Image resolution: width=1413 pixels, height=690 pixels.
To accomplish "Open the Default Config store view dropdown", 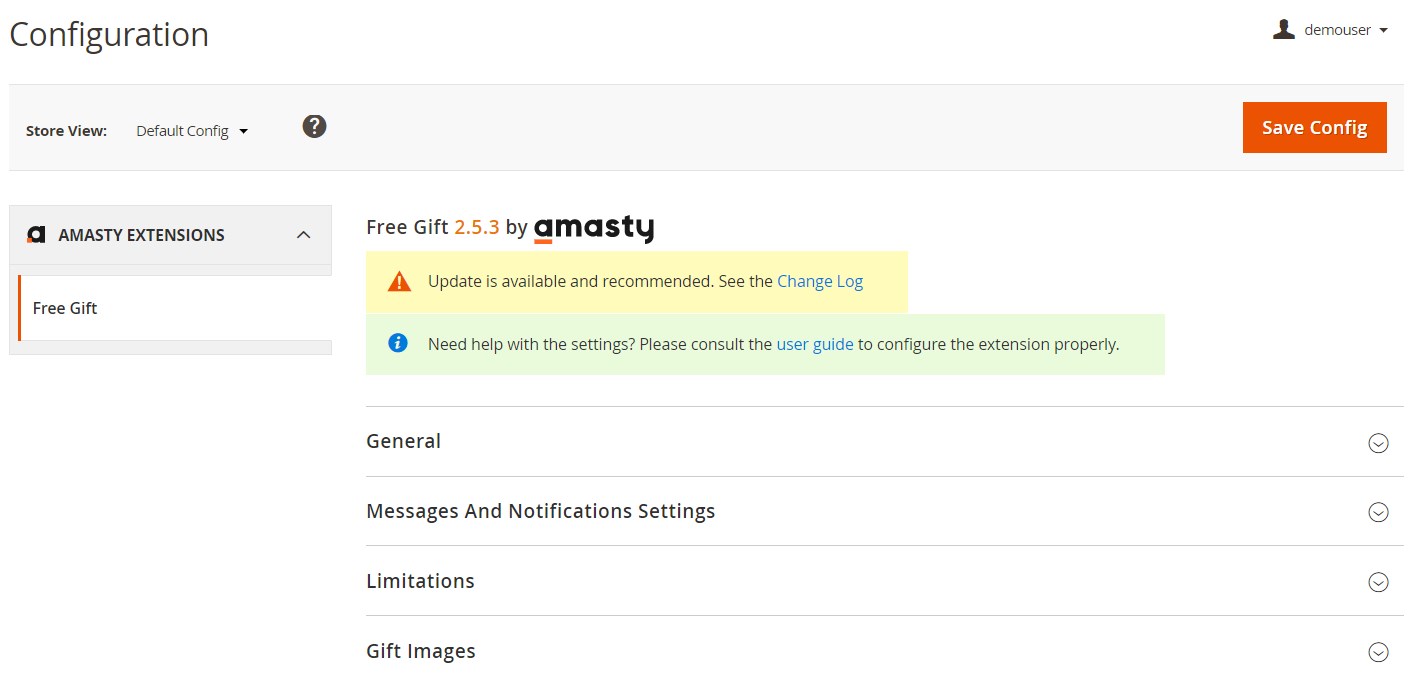I will [192, 131].
